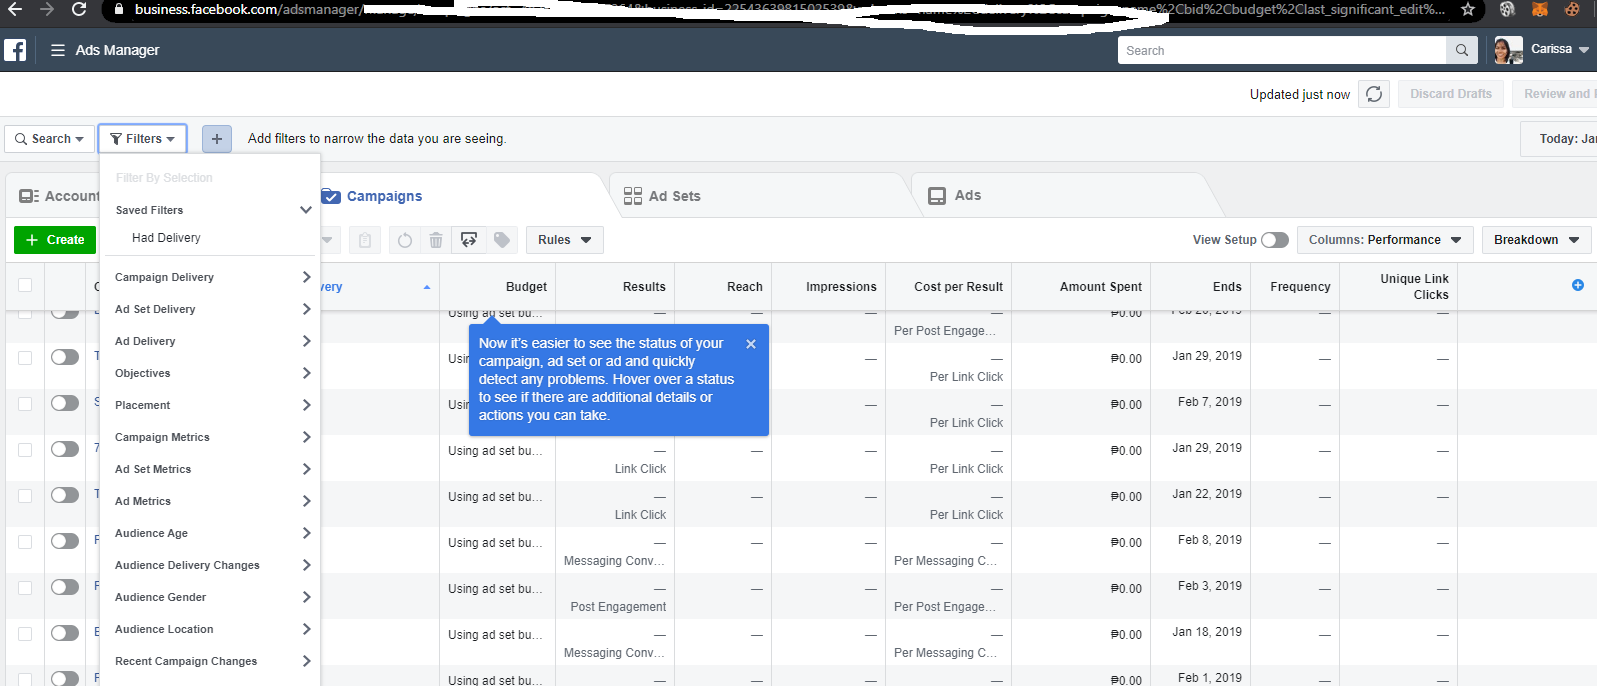Click the delete trash can icon in toolbar
Image resolution: width=1597 pixels, height=686 pixels.
pos(436,240)
